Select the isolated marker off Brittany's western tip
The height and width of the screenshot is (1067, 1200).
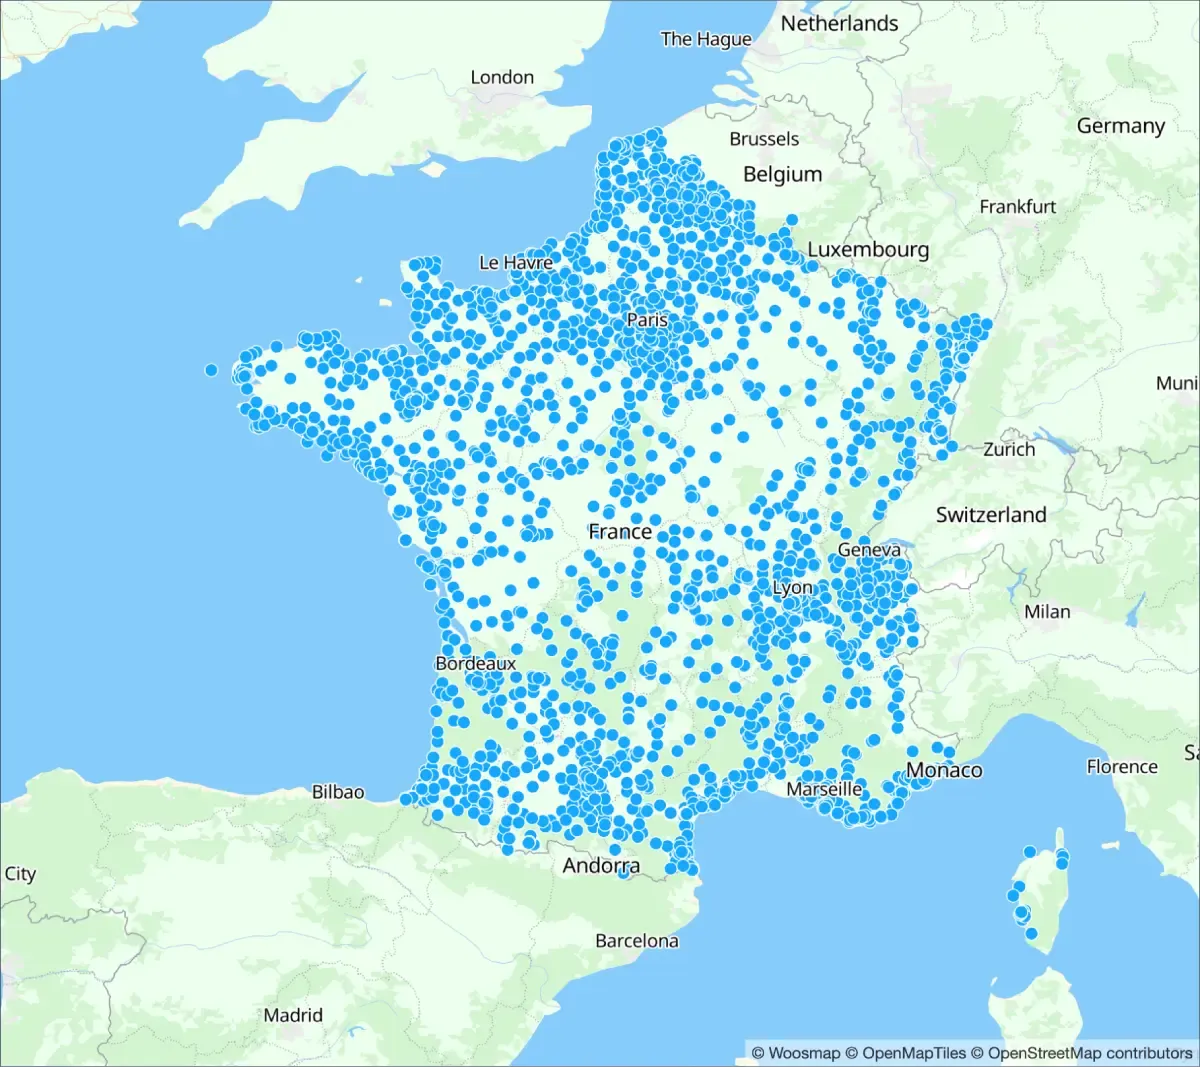[x=211, y=370]
